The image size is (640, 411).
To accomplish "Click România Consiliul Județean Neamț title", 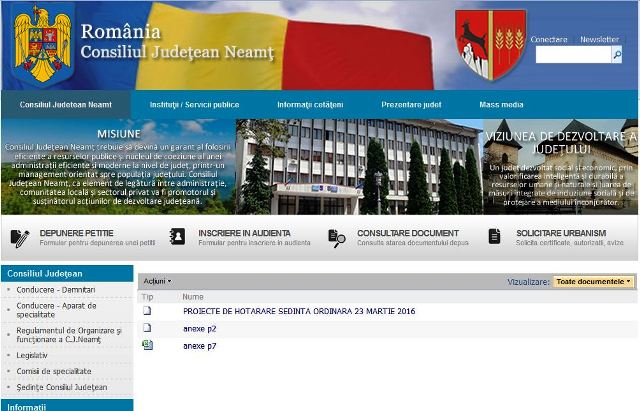I will [x=177, y=42].
